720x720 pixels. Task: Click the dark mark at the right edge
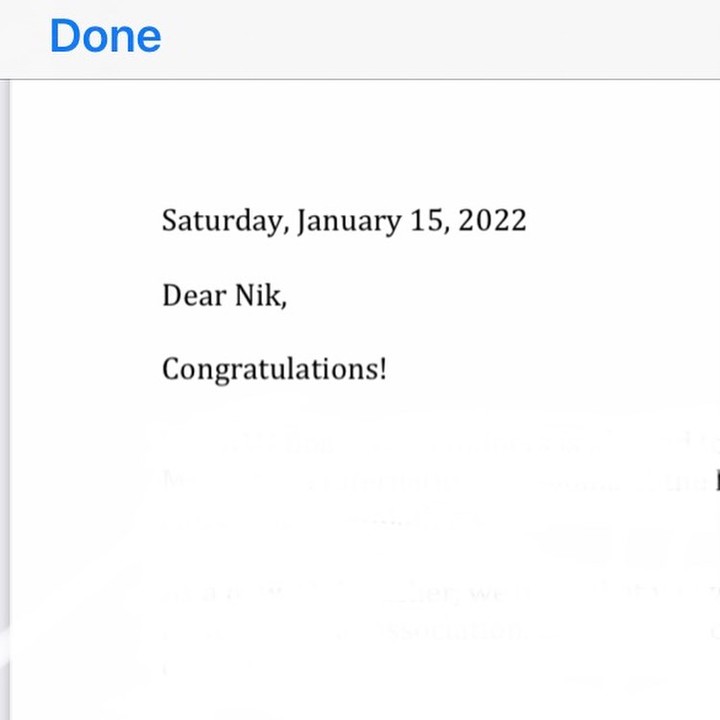pyautogui.click(x=716, y=481)
